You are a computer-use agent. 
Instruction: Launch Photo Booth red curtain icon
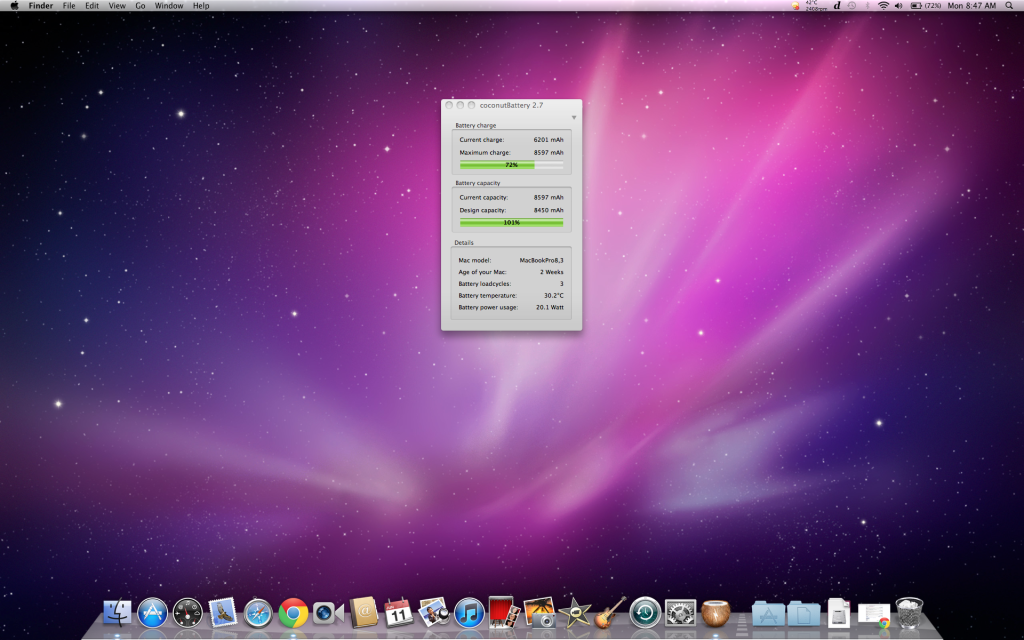504,613
